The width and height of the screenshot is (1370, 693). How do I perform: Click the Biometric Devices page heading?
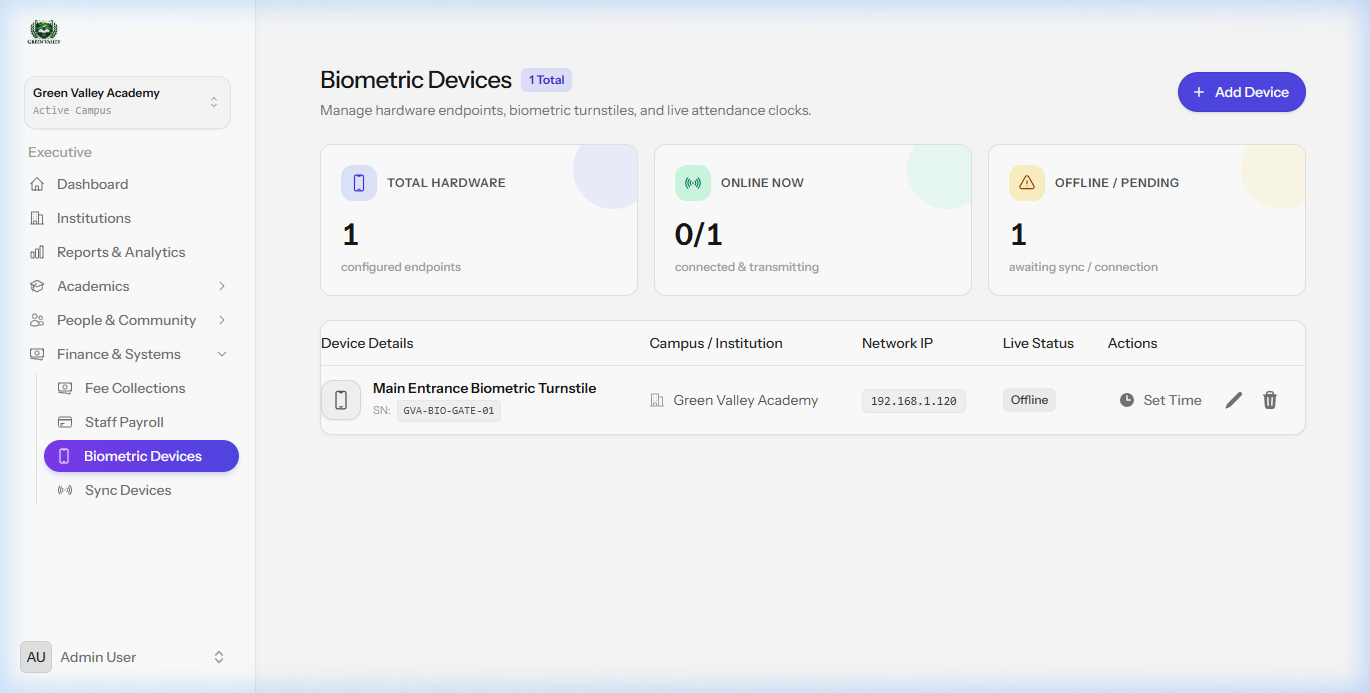coord(416,80)
